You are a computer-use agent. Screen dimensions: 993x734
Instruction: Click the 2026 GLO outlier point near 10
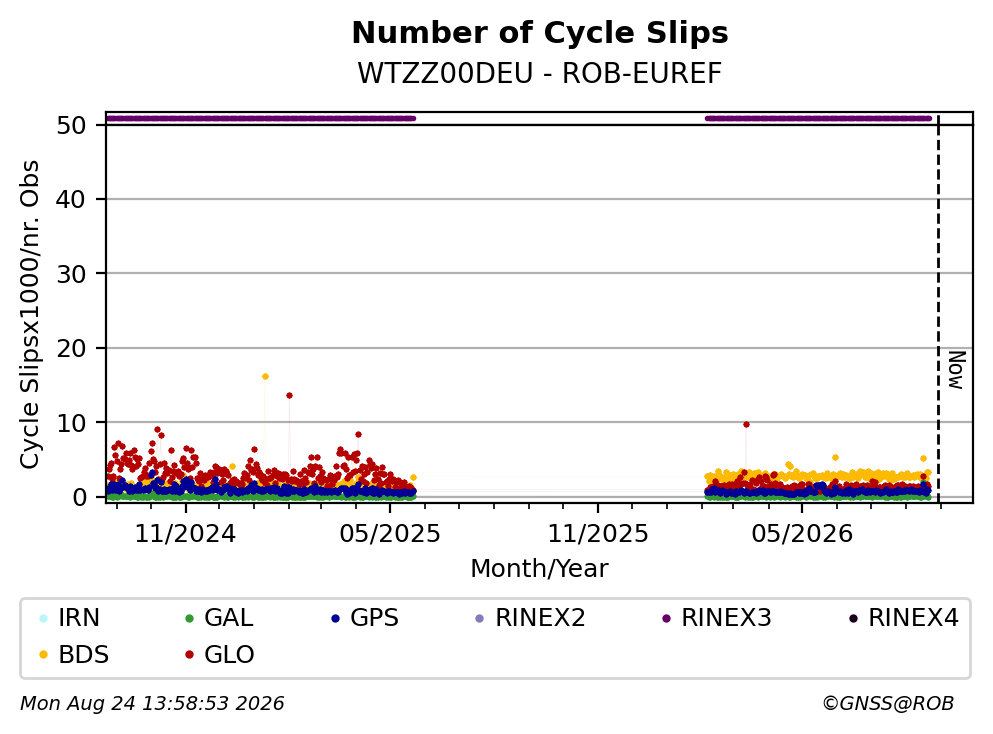point(746,425)
